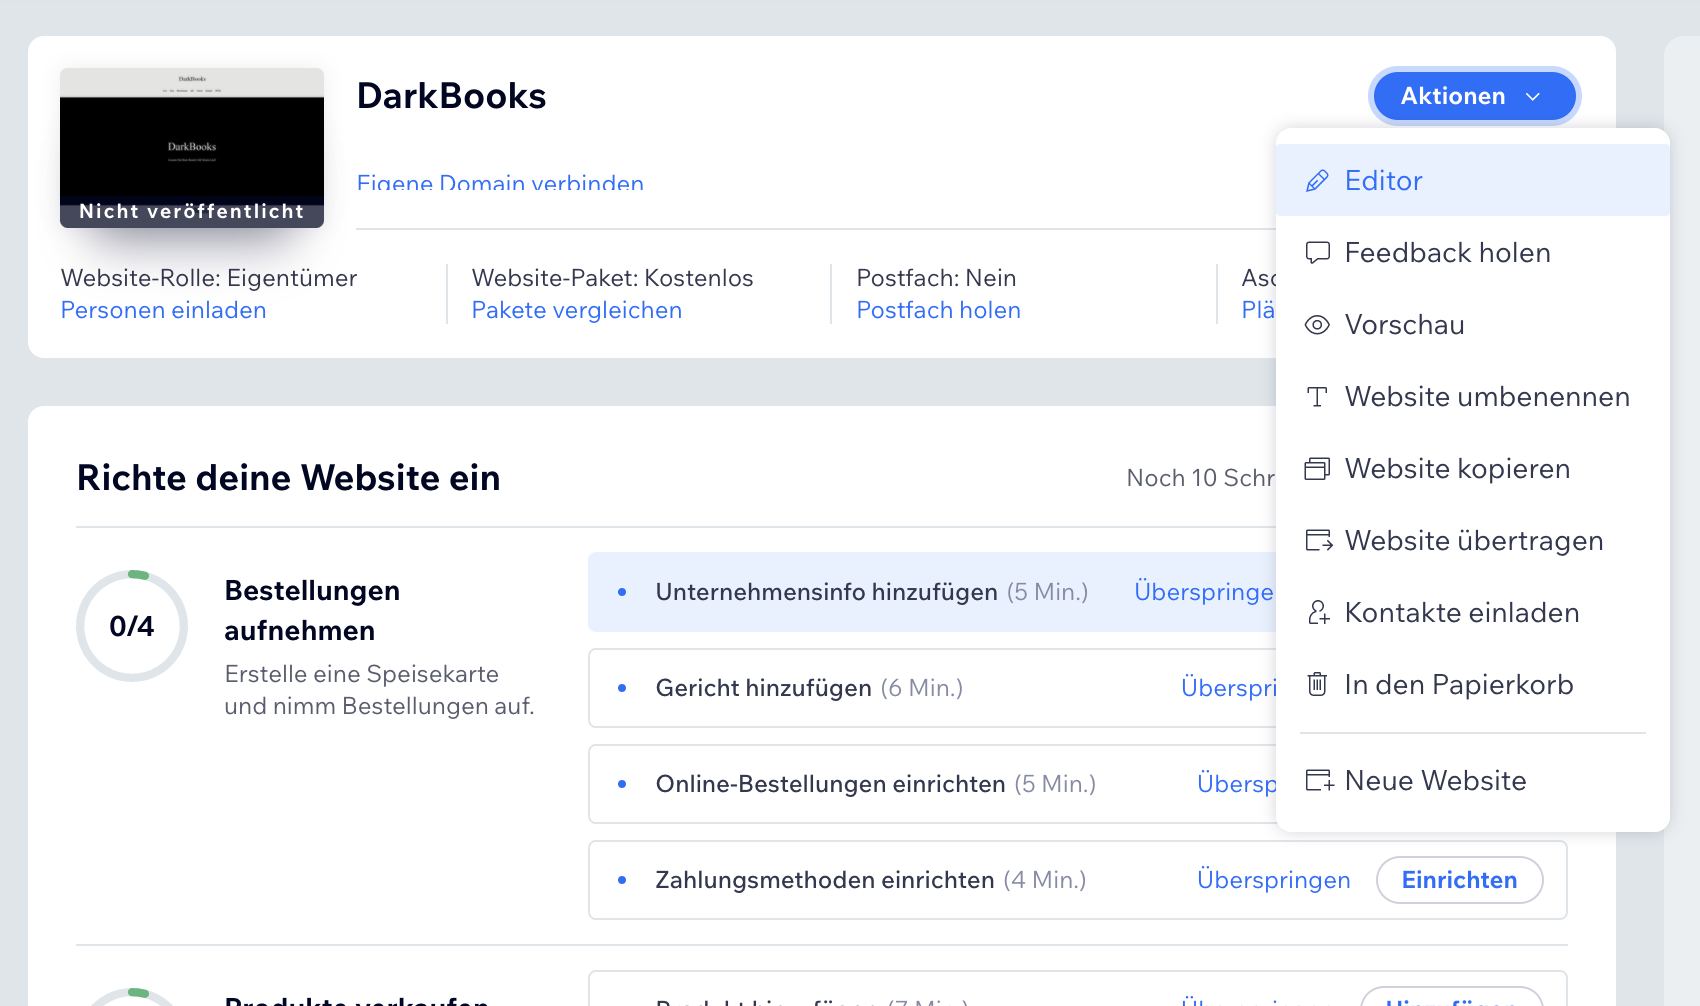This screenshot has width=1700, height=1006.
Task: Click the DarkBooks site title
Action: coord(452,96)
